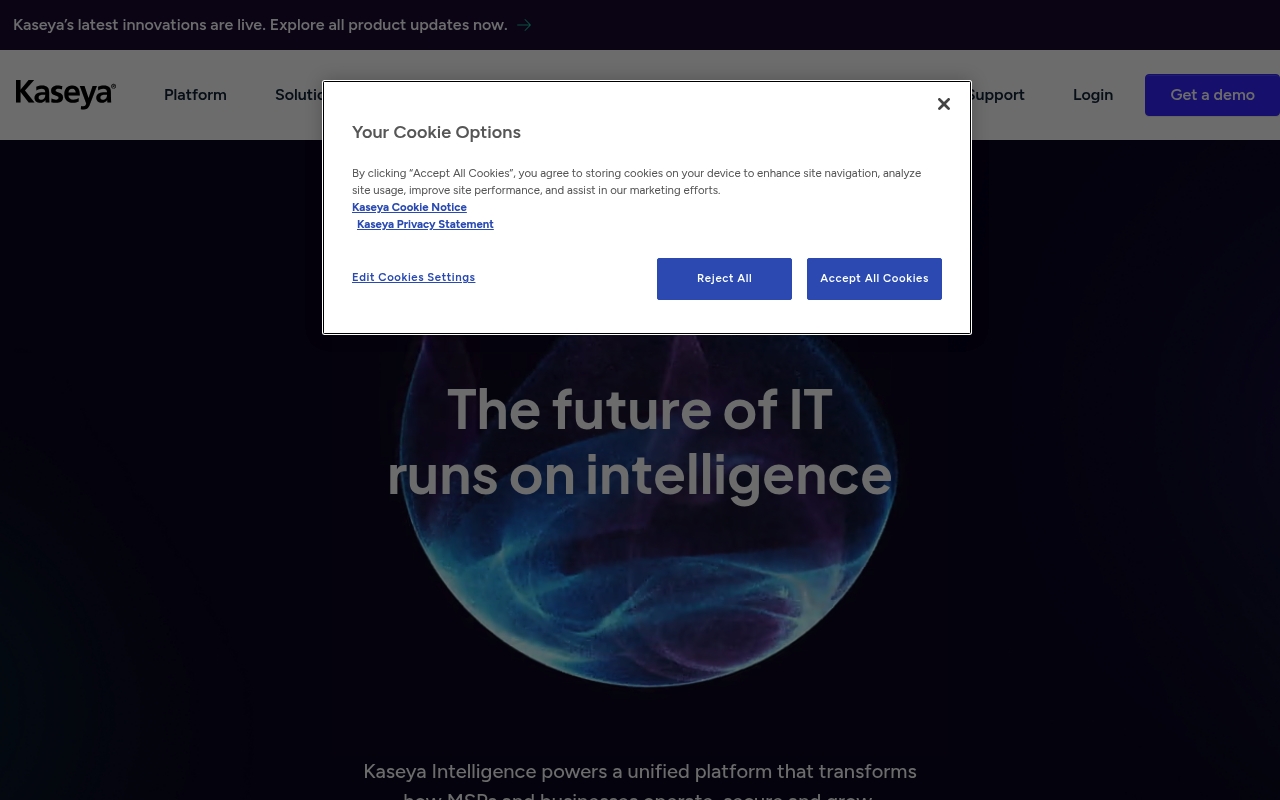The width and height of the screenshot is (1280, 800).
Task: Open the Support menu item
Action: click(x=998, y=95)
